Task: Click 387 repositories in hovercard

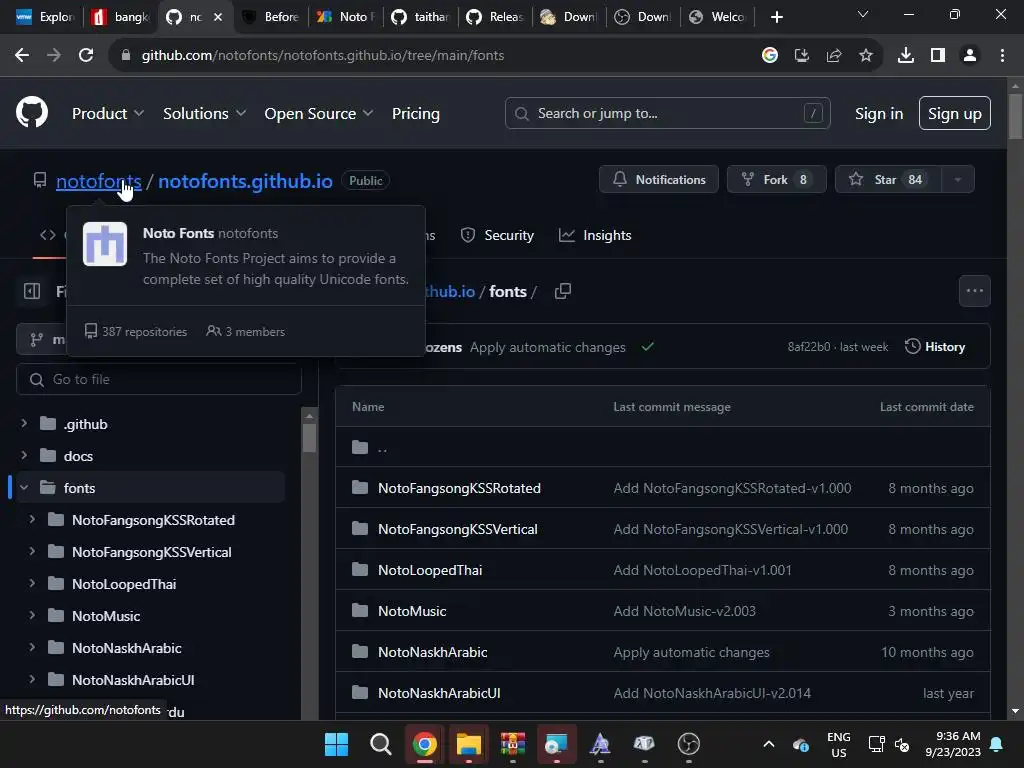Action: (x=136, y=332)
